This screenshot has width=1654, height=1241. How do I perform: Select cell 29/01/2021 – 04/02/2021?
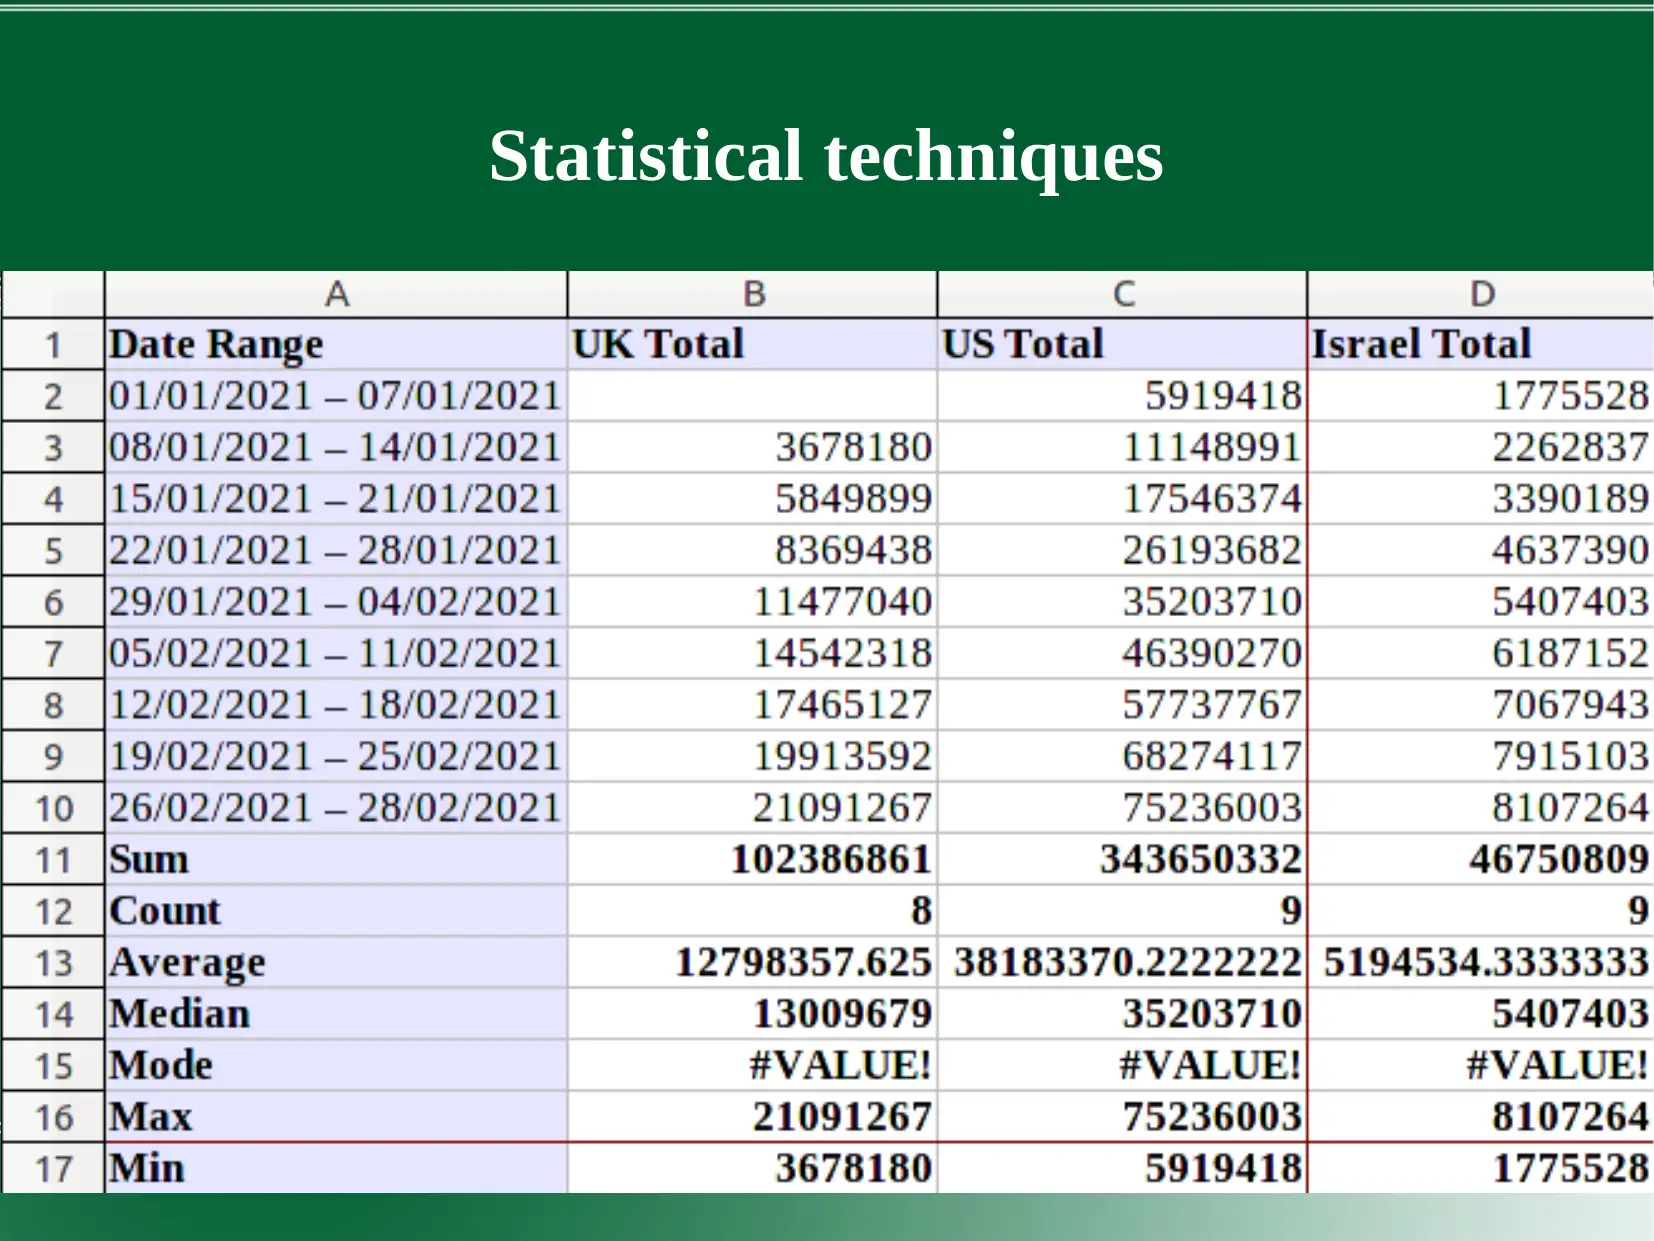point(336,602)
